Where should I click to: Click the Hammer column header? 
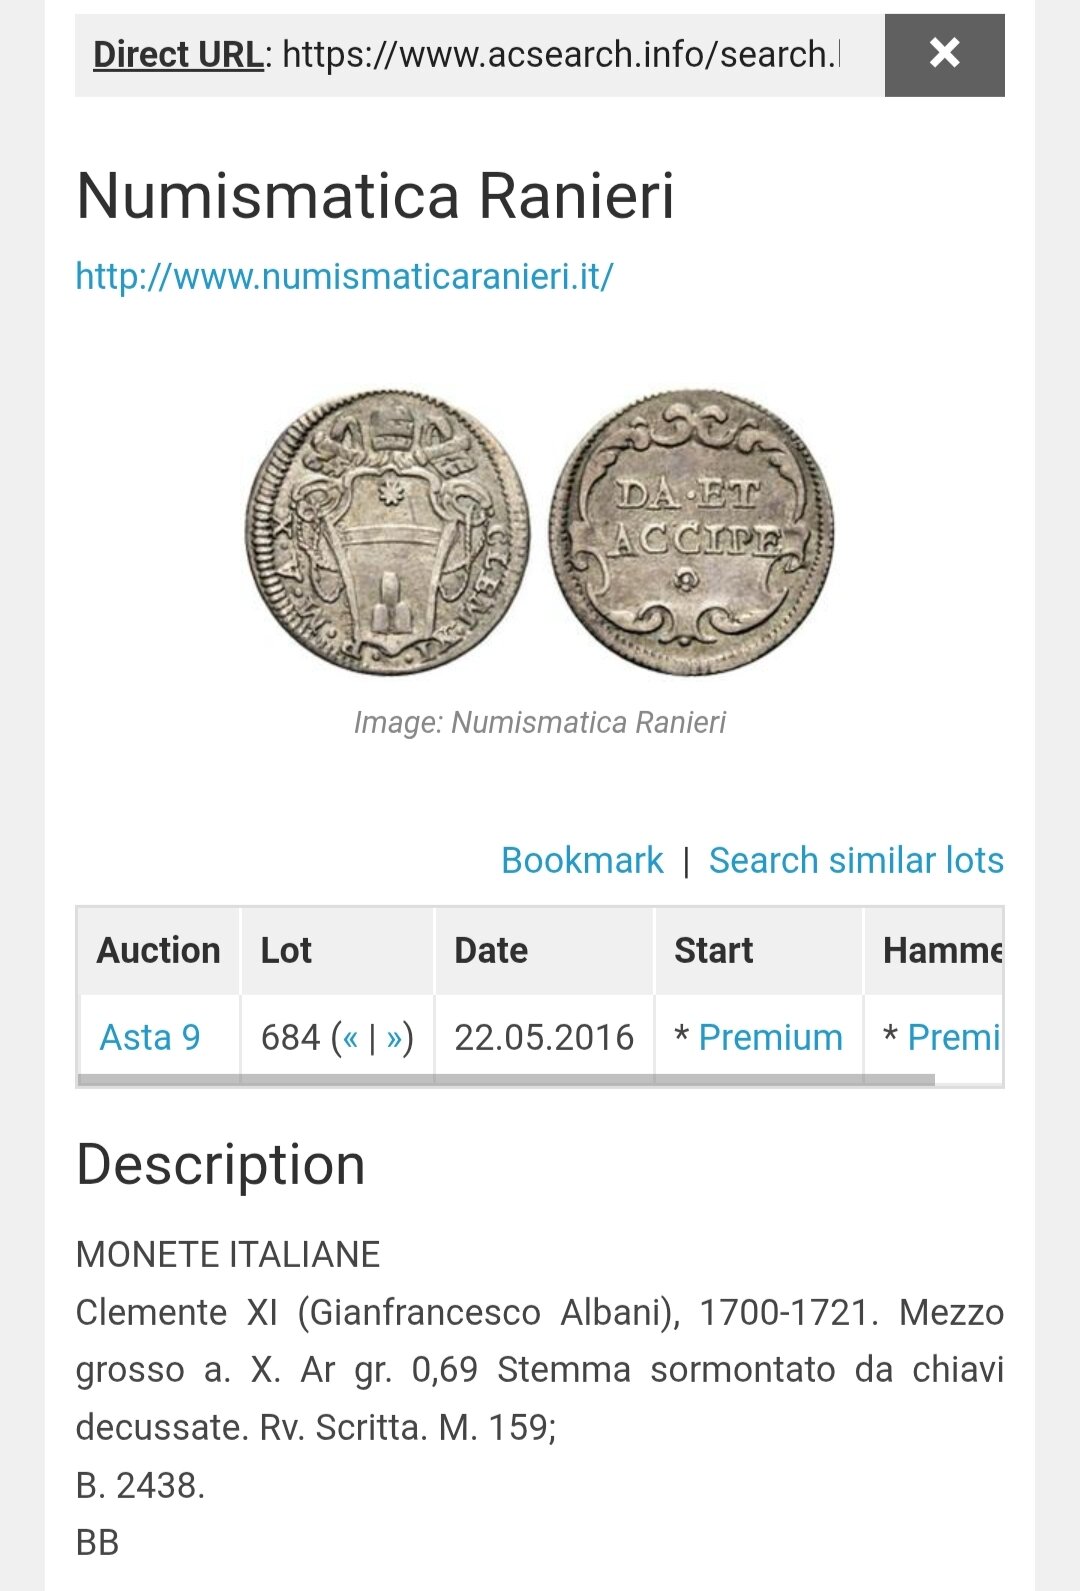coord(942,950)
